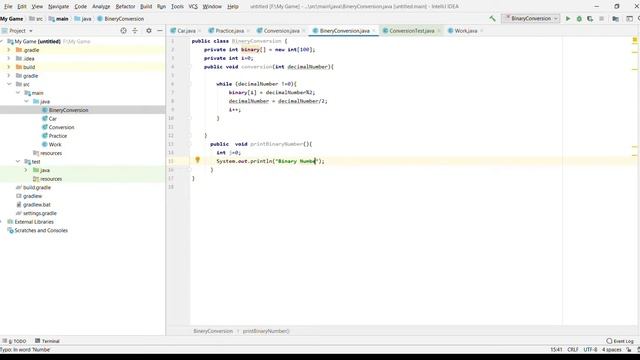
Task: Run with coverage icon in toolbar
Action: [x=590, y=18]
